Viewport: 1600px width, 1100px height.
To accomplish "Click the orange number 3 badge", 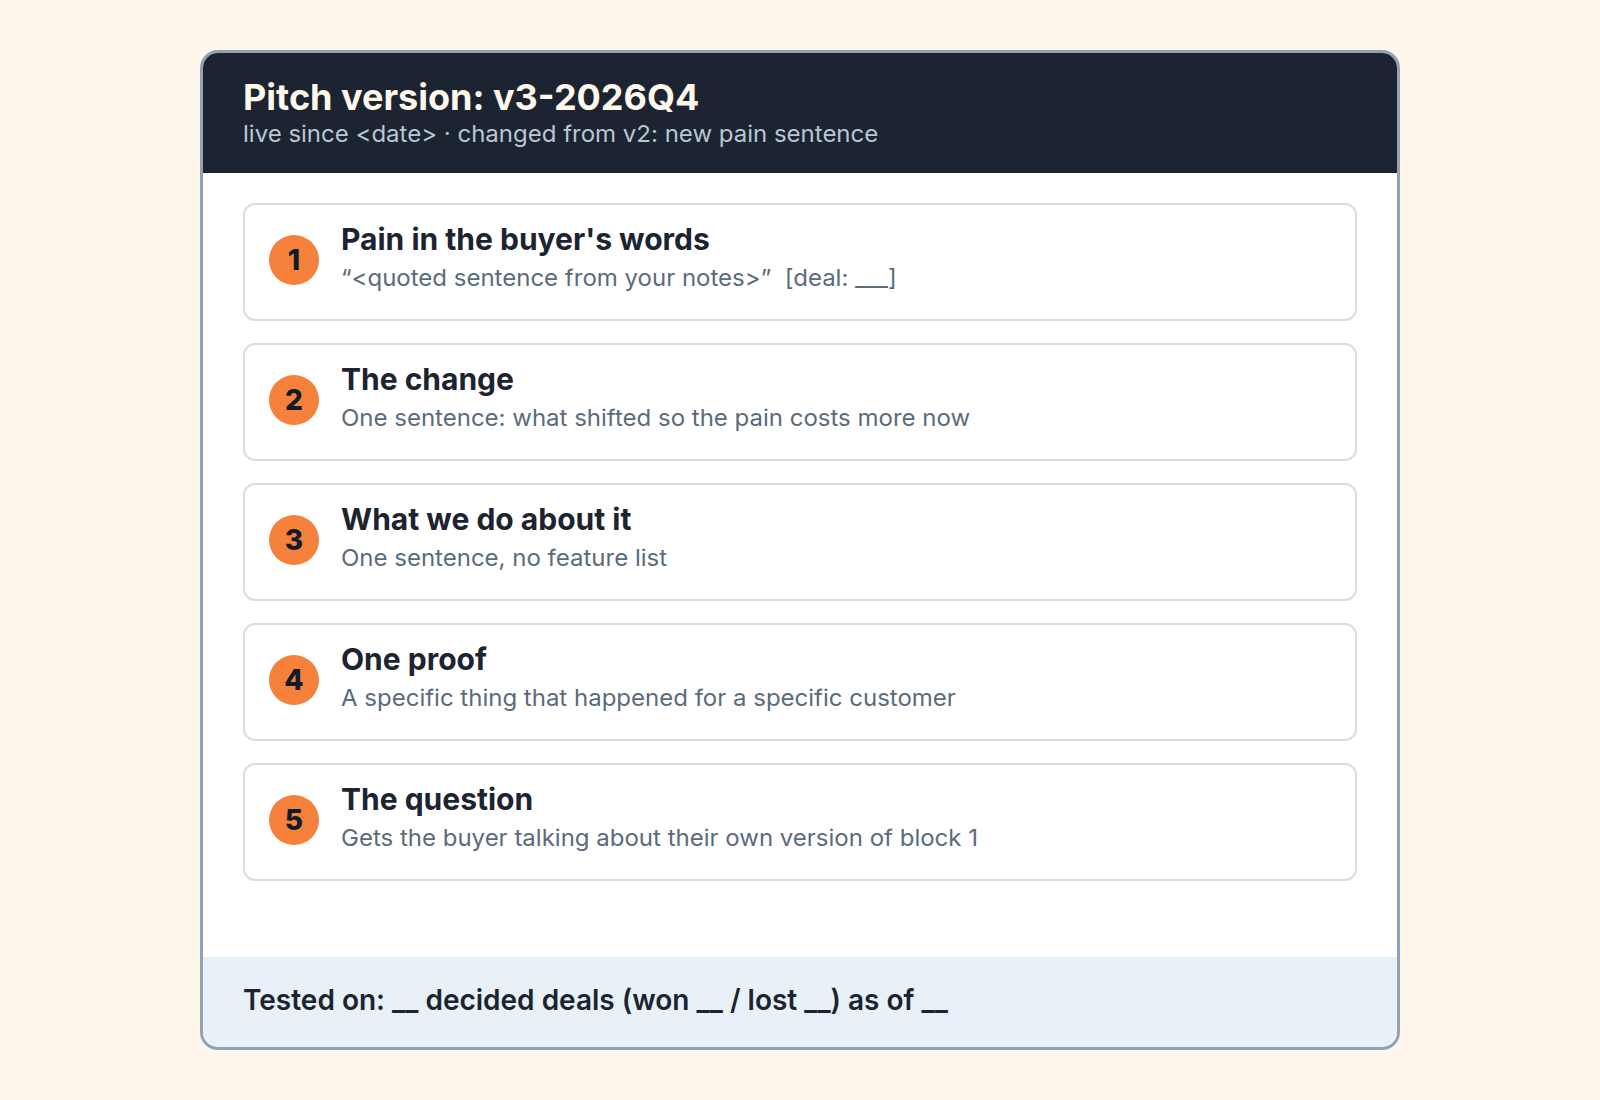I will (294, 540).
